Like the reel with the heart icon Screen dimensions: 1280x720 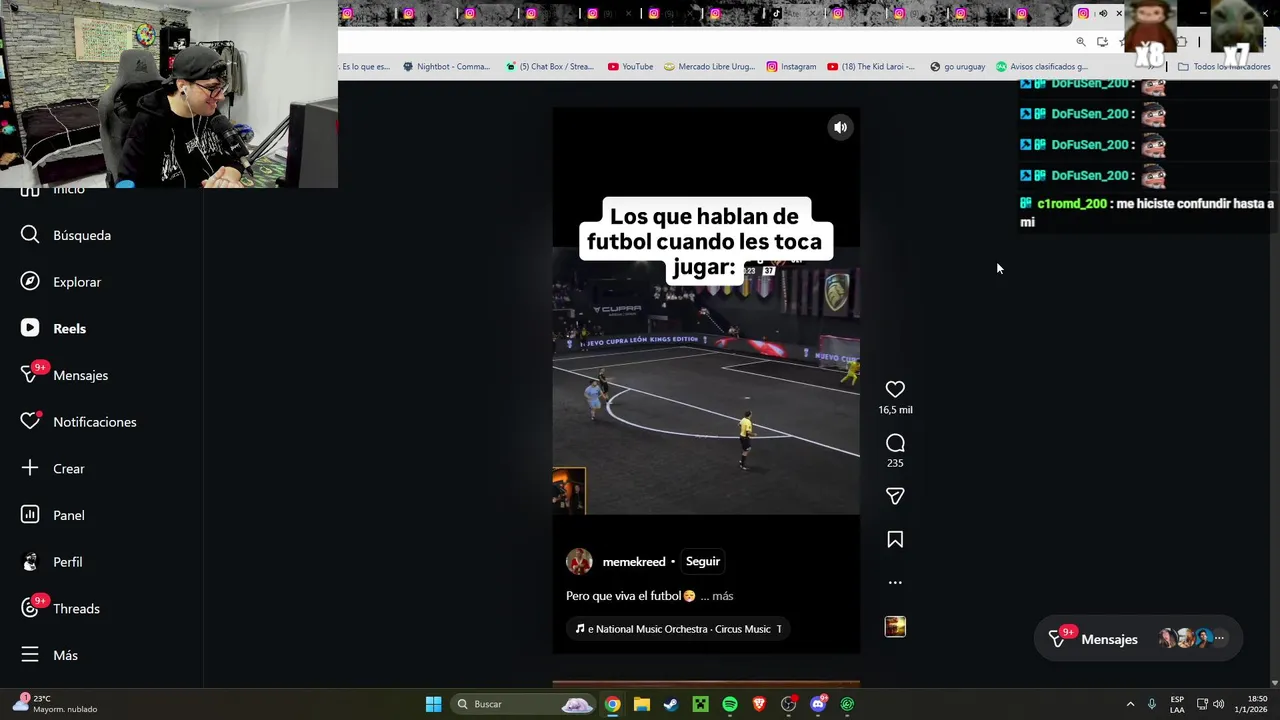895,389
